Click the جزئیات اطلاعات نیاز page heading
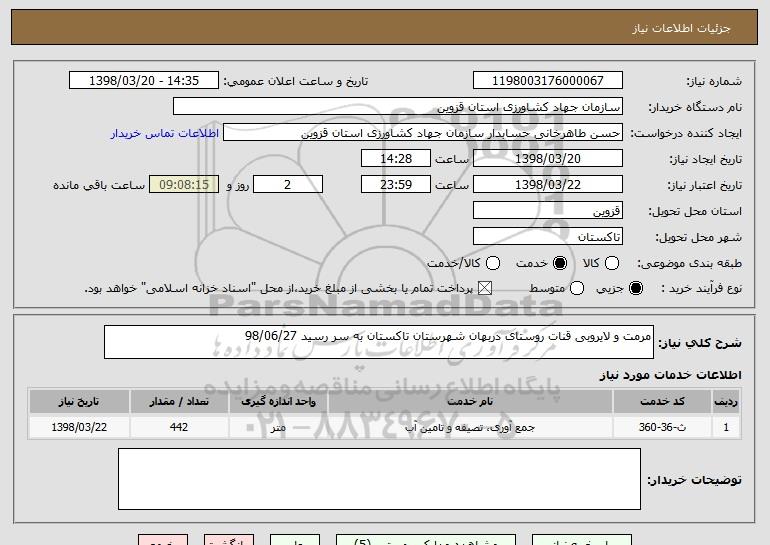The height and width of the screenshot is (545, 770). coord(681,28)
